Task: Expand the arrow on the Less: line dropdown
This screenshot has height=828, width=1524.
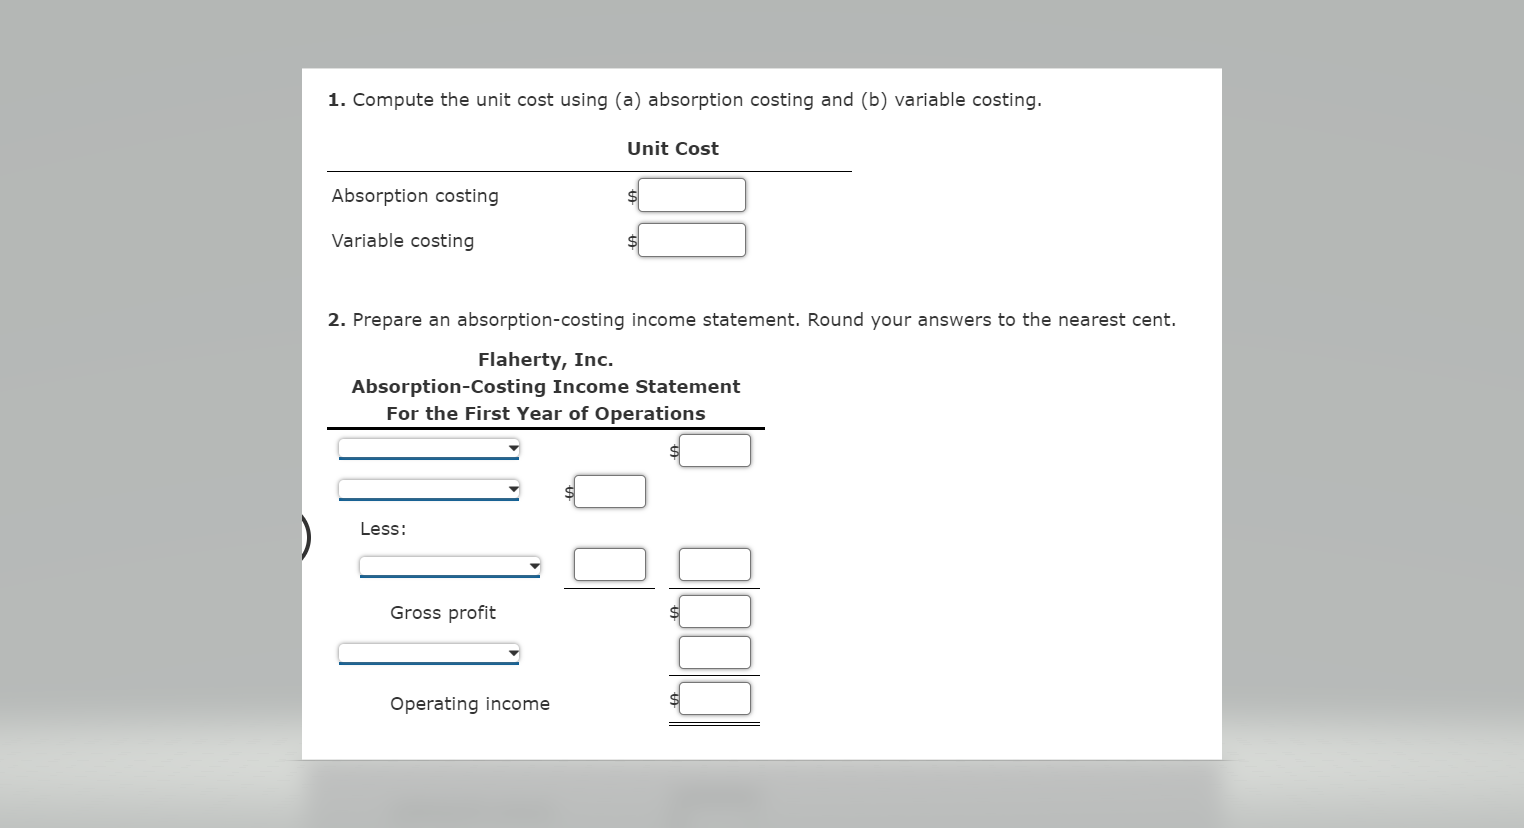Action: [x=533, y=565]
